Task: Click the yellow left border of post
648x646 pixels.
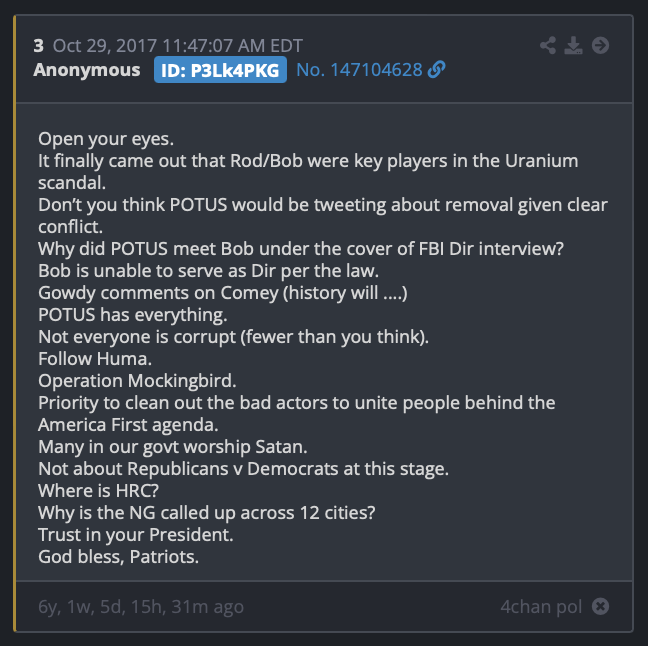Action: click(15, 323)
